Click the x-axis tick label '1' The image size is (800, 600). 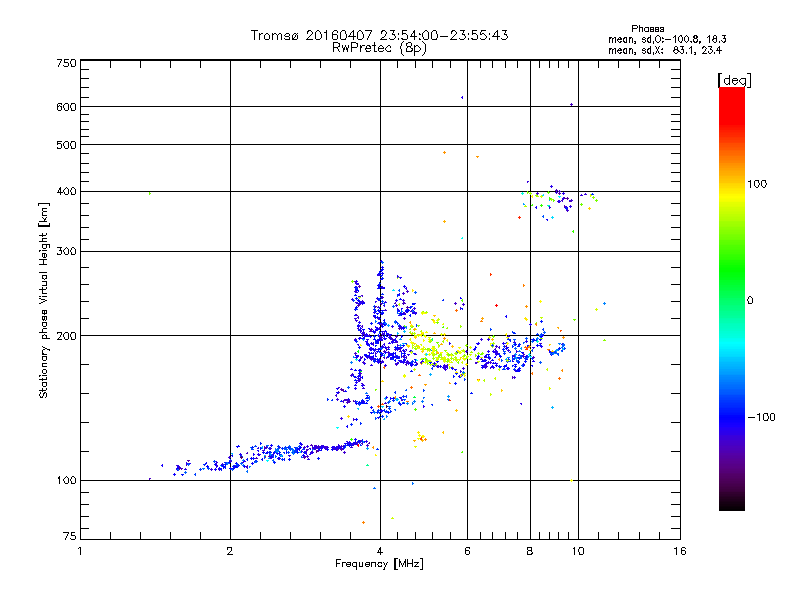[x=80, y=551]
